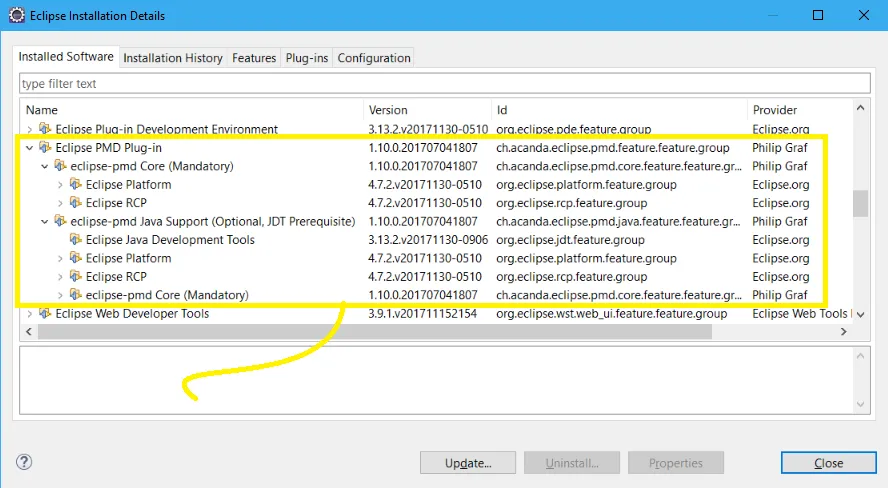Expand the Eclipse Plug-in Development Environment node
This screenshot has height=488, width=888.
[29, 130]
